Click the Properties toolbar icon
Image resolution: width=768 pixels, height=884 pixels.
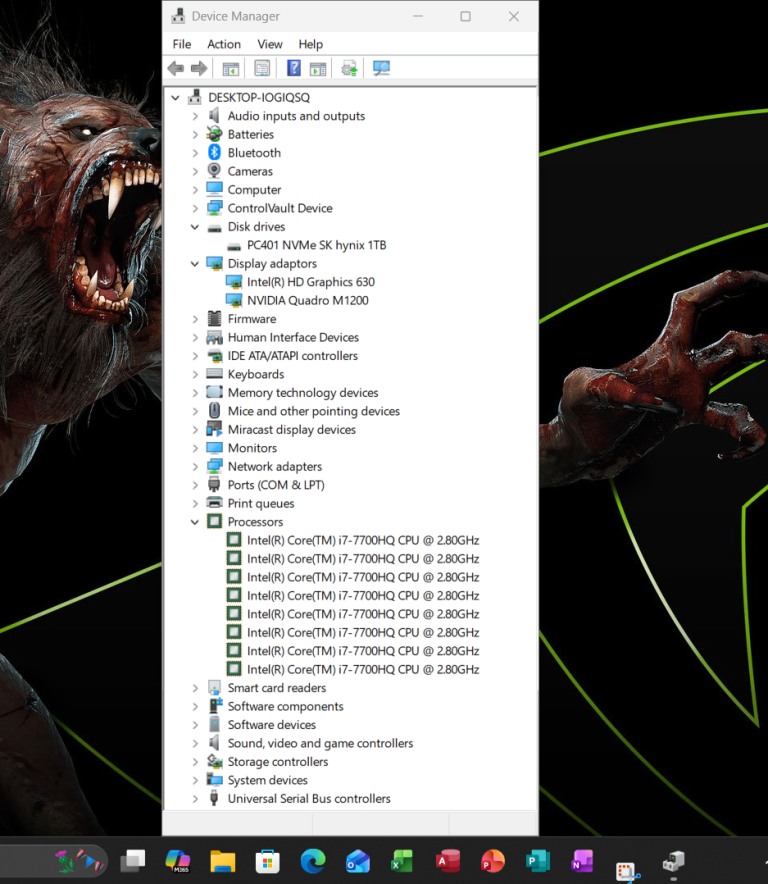(x=262, y=68)
